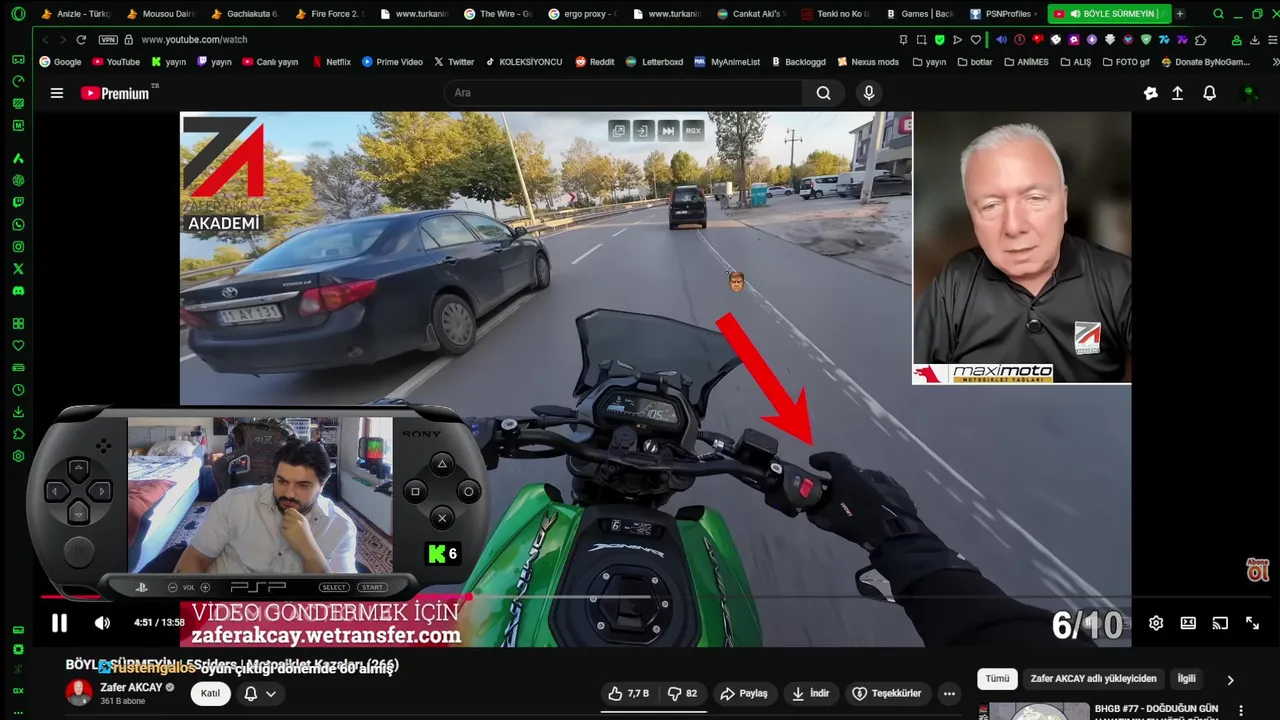Switch to The Wire browser tab
The width and height of the screenshot is (1280, 720).
pos(498,14)
